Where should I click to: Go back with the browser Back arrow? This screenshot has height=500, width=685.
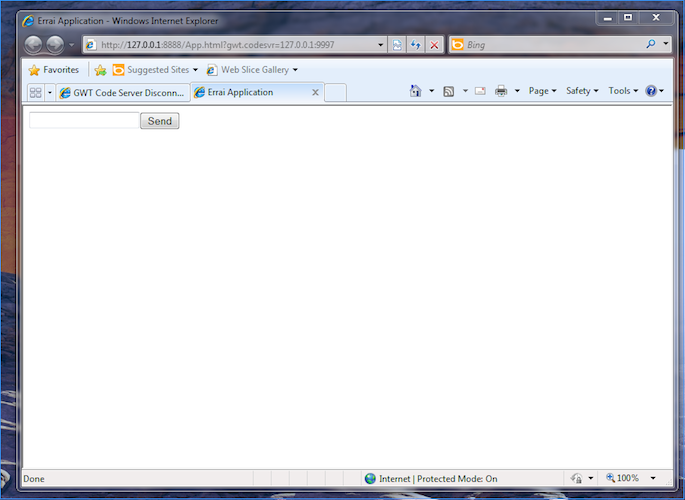33,45
